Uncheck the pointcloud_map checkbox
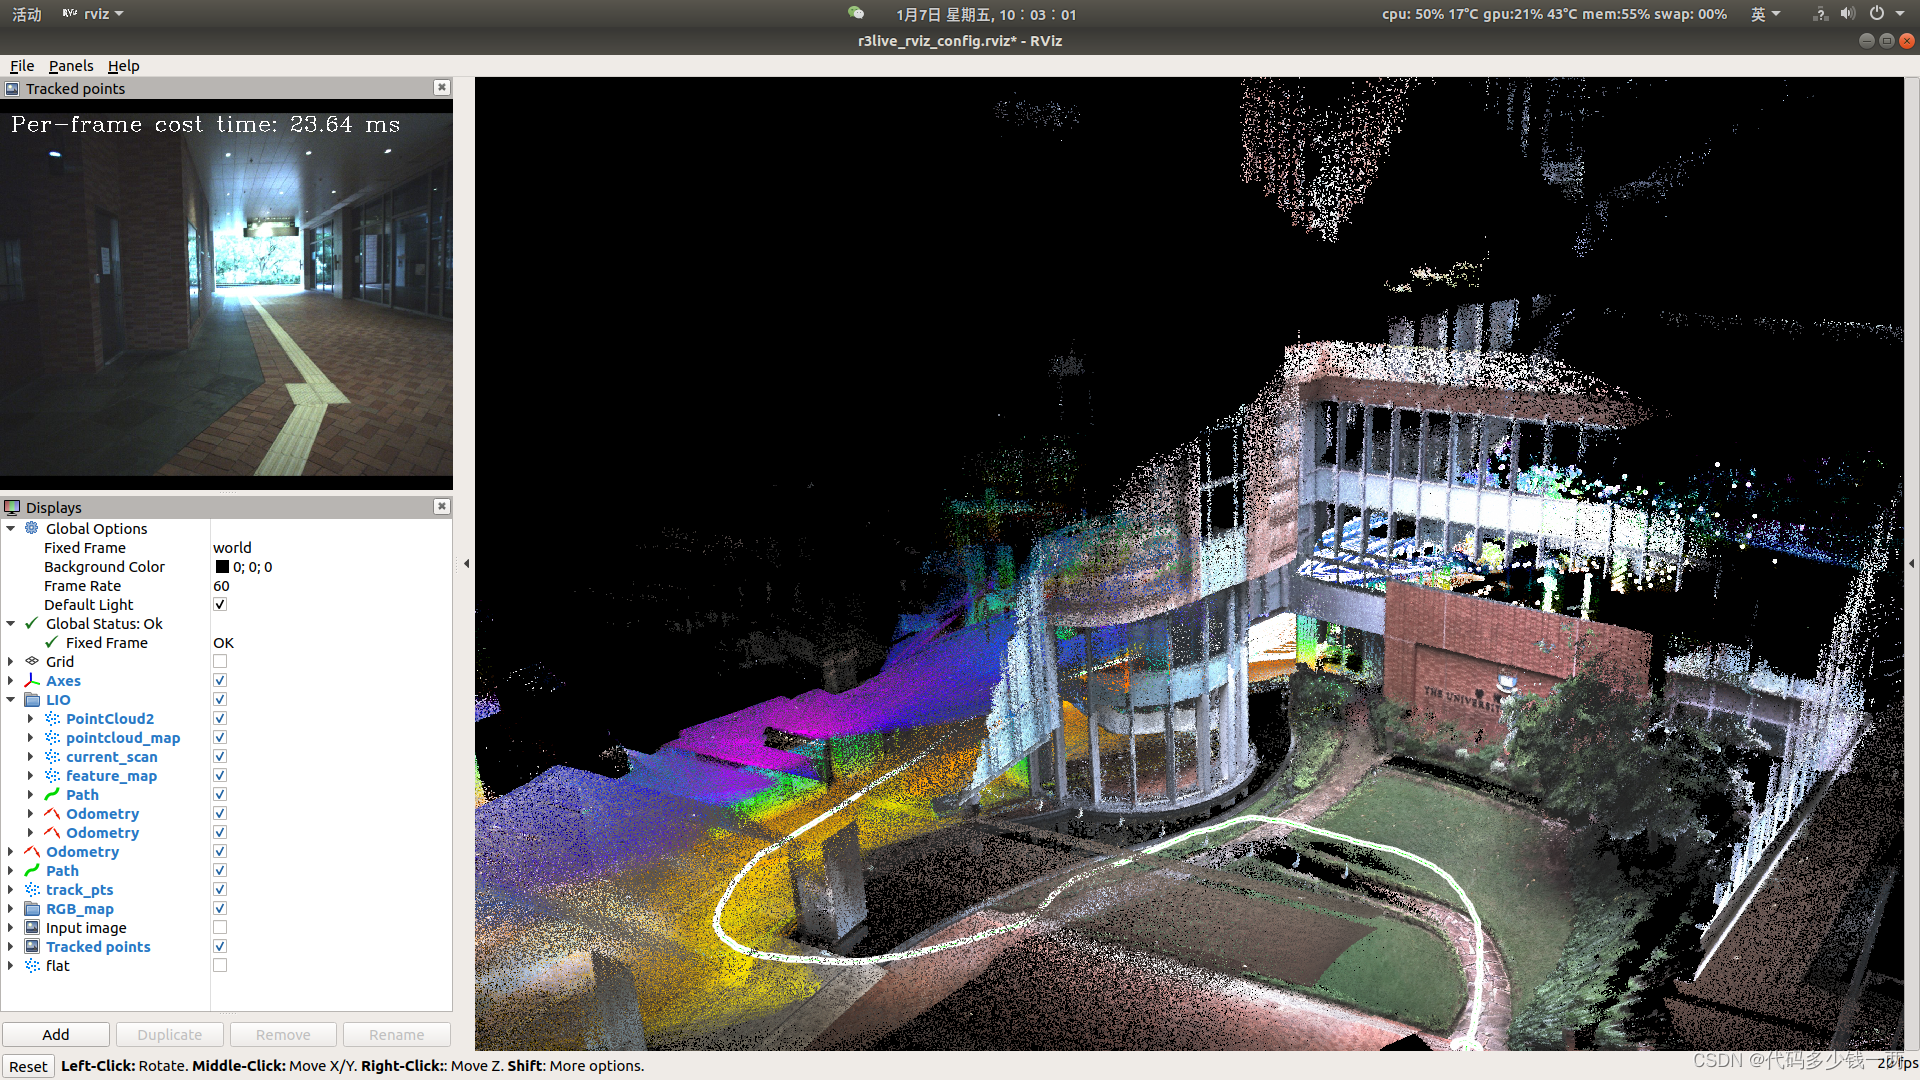 [220, 737]
